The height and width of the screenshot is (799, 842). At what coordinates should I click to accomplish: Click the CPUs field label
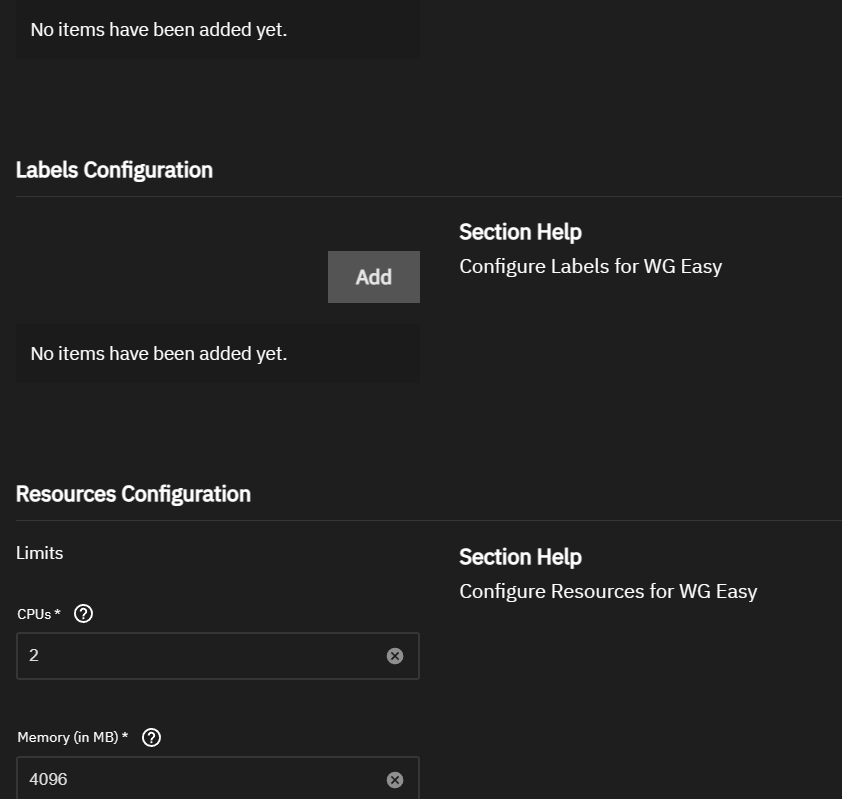point(39,614)
